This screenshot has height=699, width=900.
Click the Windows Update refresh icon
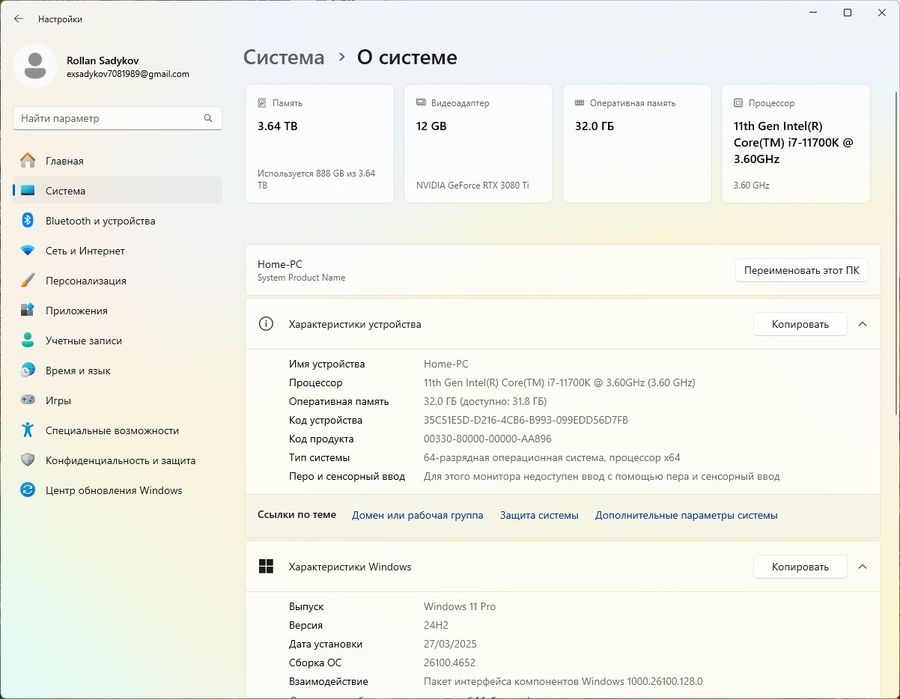(x=28, y=490)
